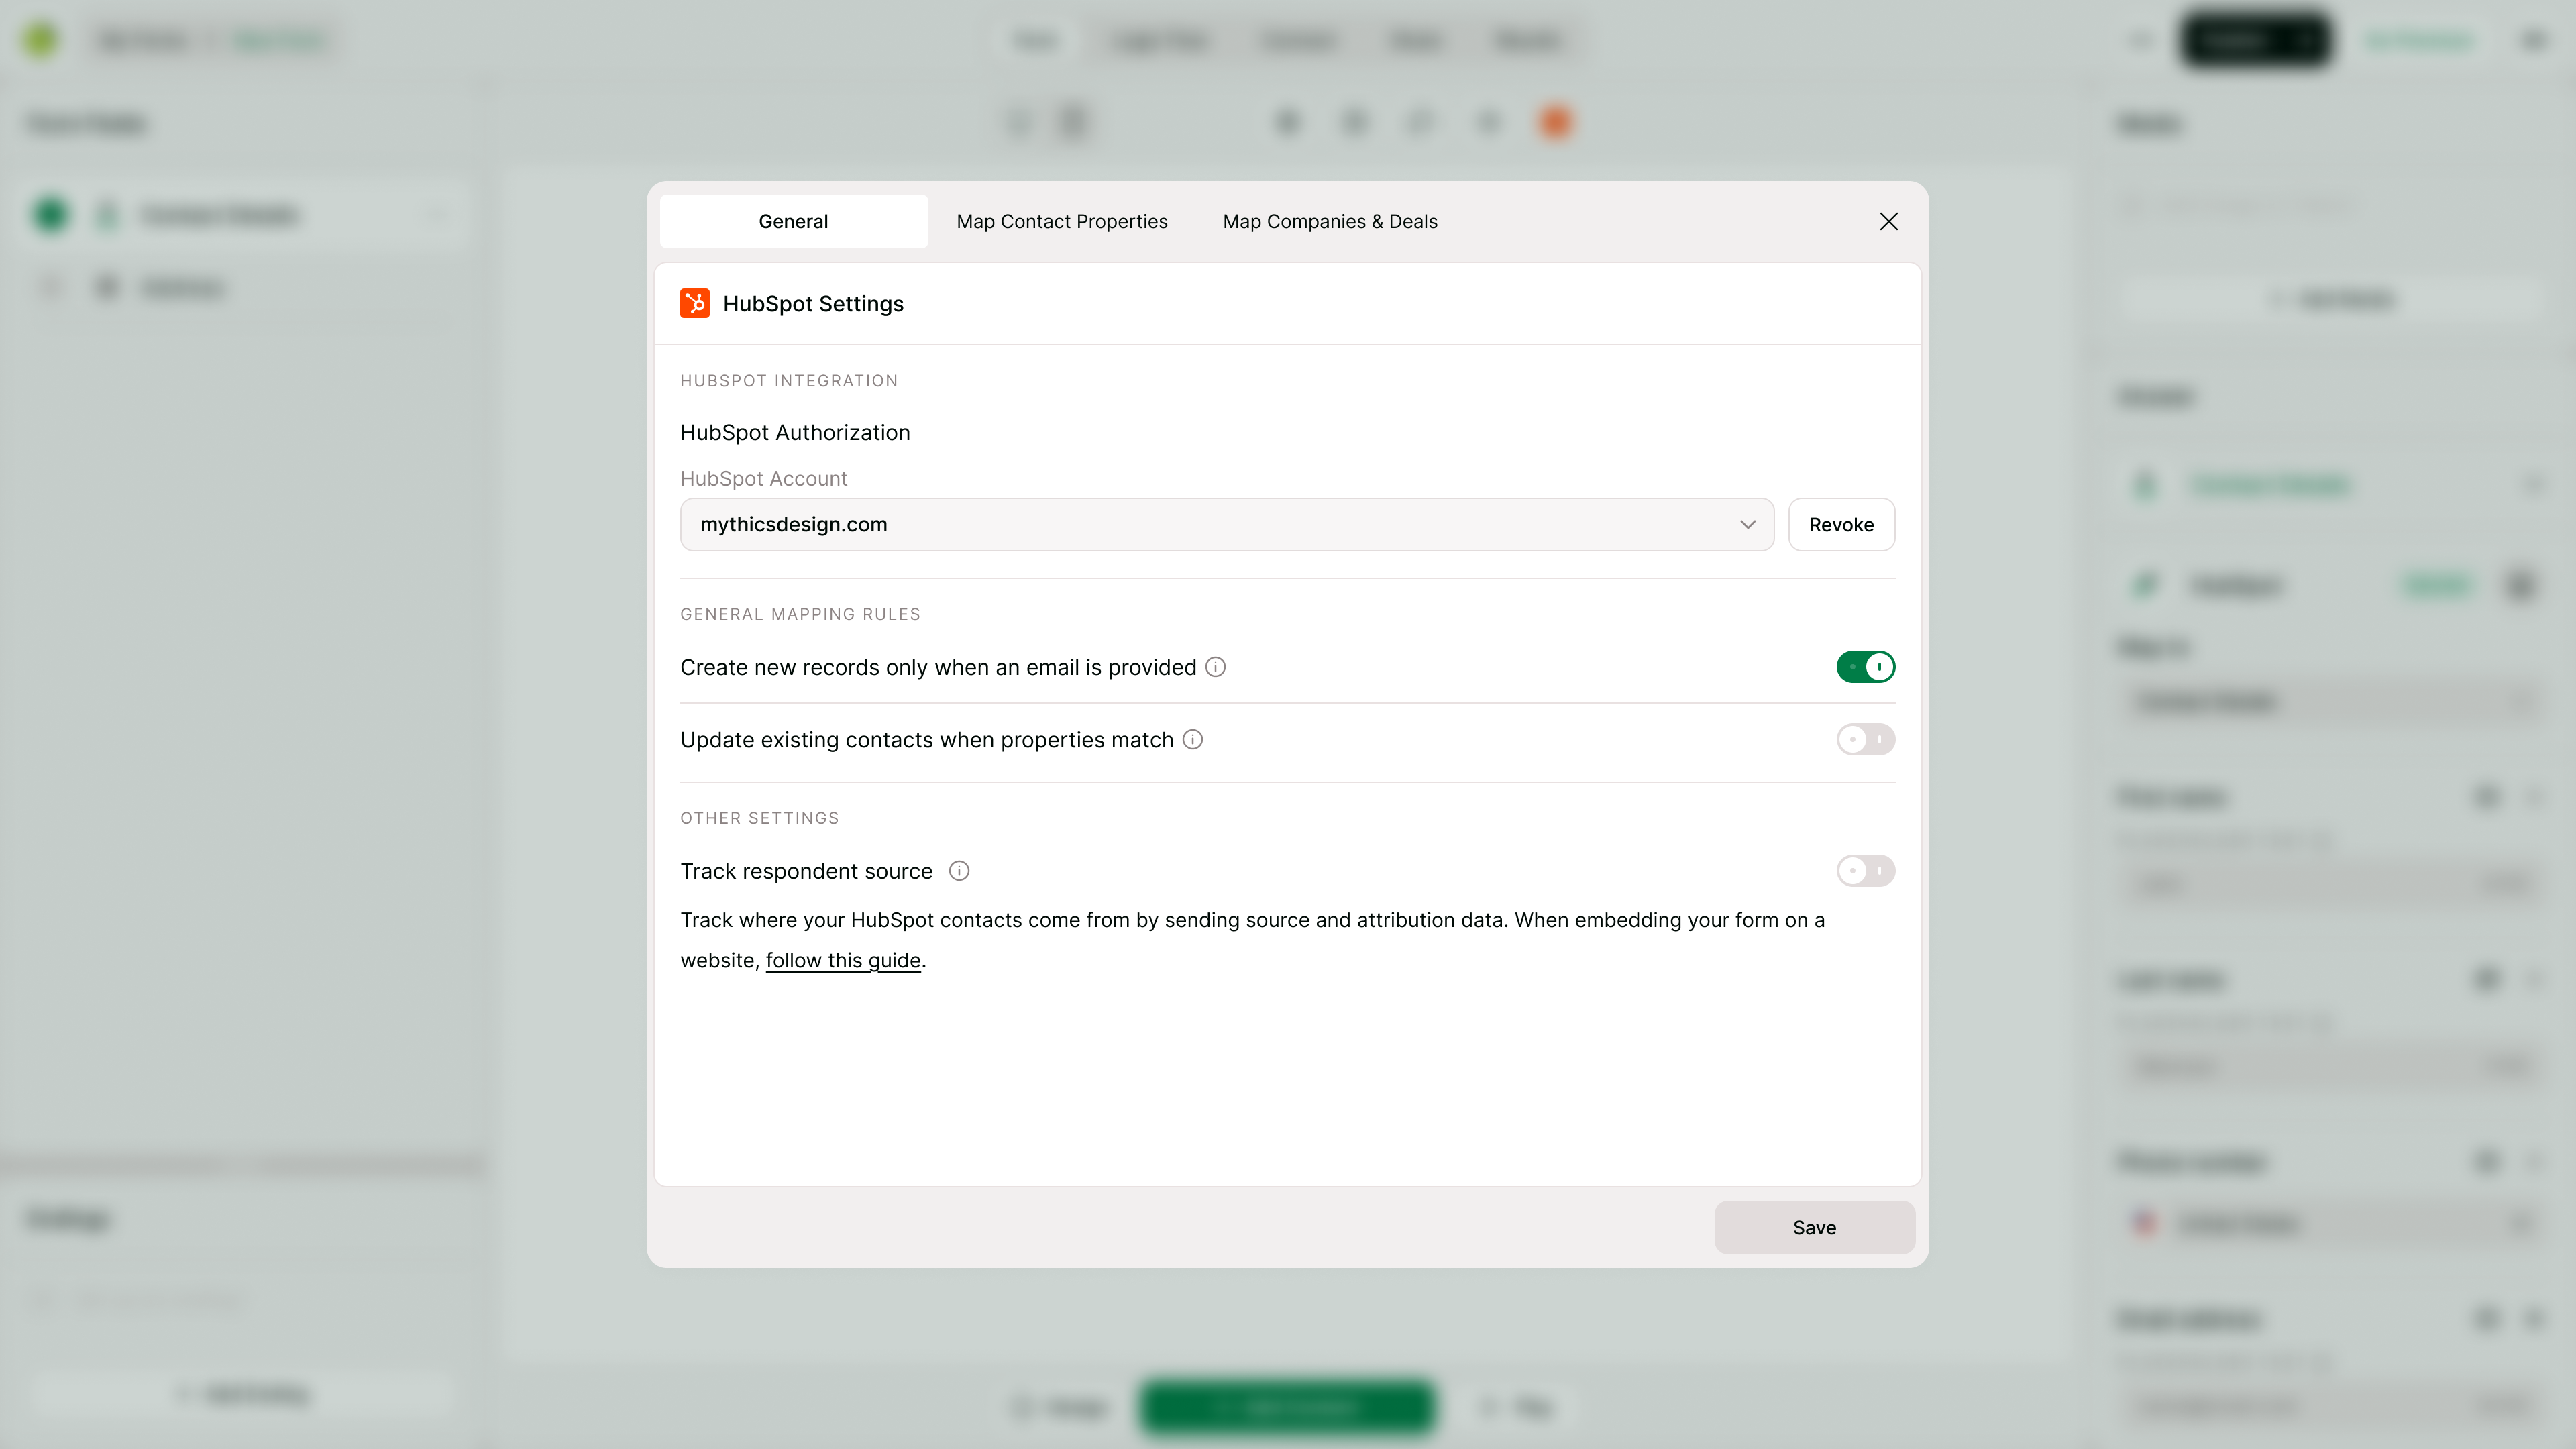Open the follow this guide link
2576x1449 pixels.
coord(843,961)
